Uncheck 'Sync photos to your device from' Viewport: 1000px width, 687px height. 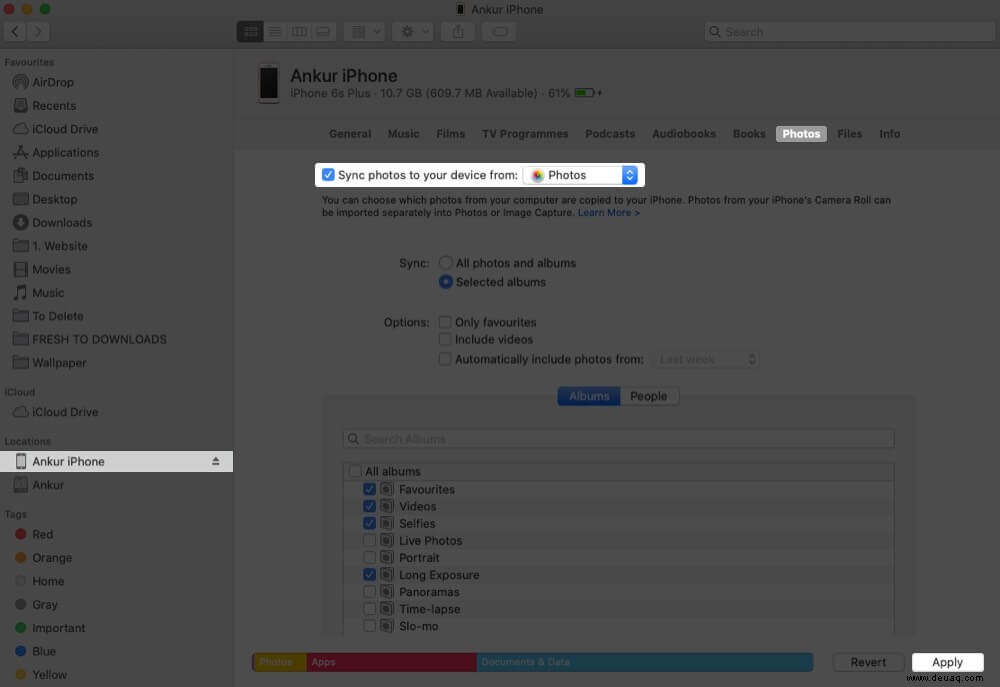[328, 175]
